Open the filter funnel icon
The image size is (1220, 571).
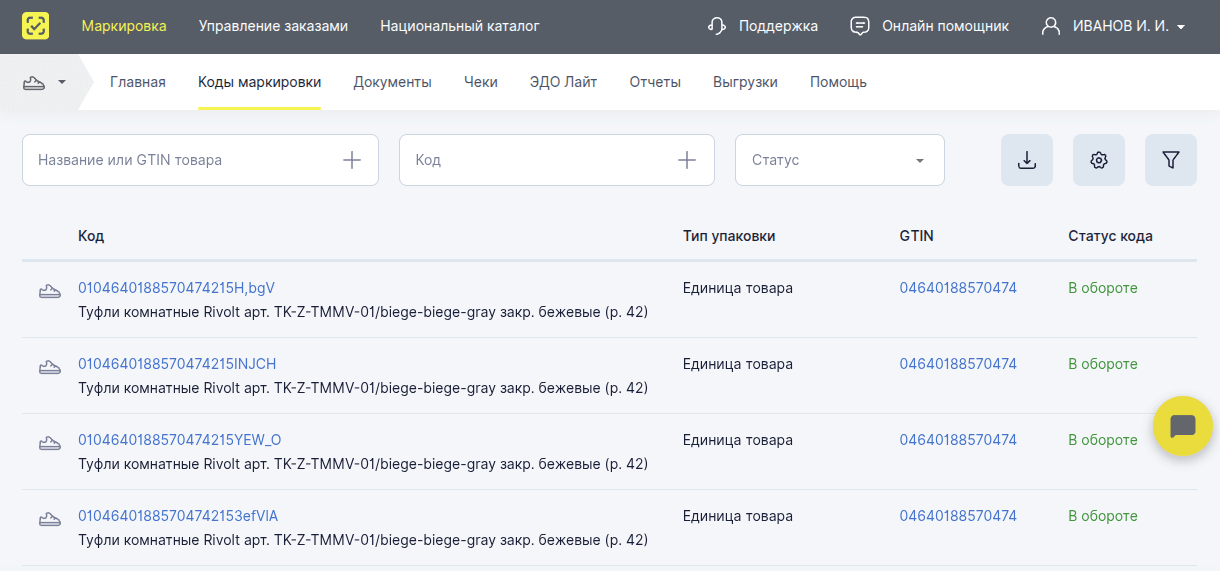click(x=1170, y=160)
